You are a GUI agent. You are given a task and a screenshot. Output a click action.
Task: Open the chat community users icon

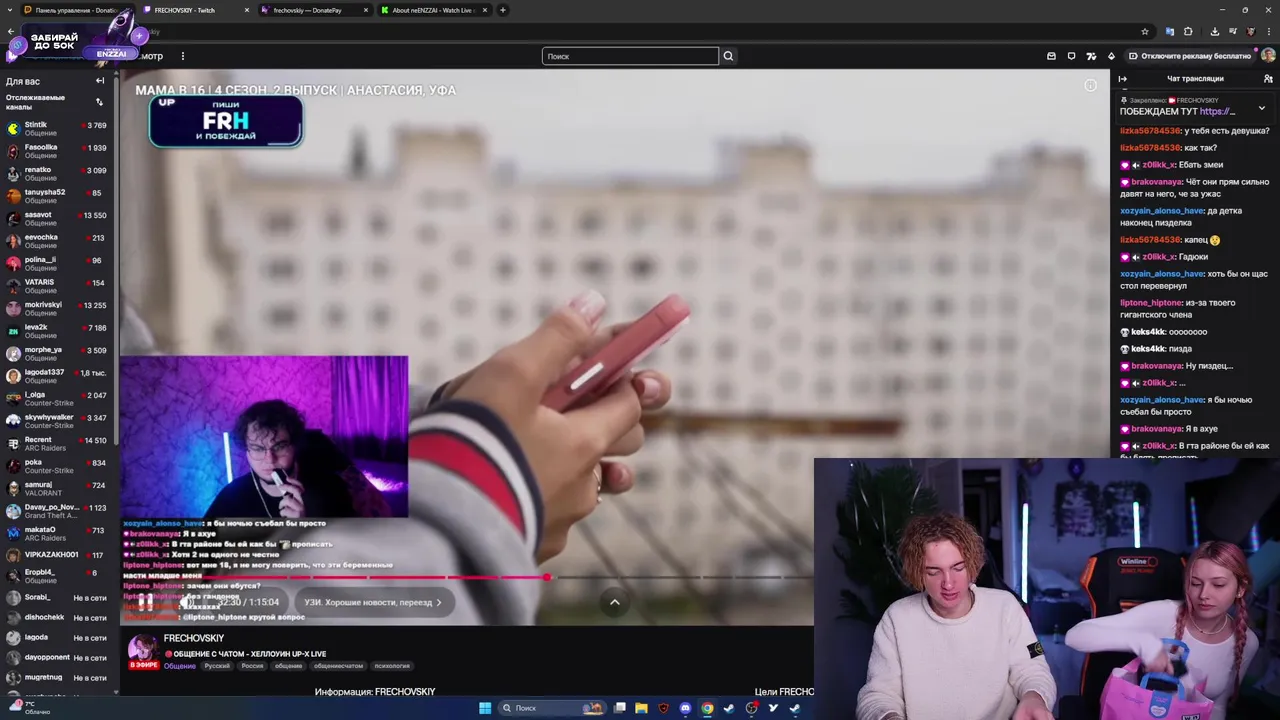click(x=1268, y=78)
